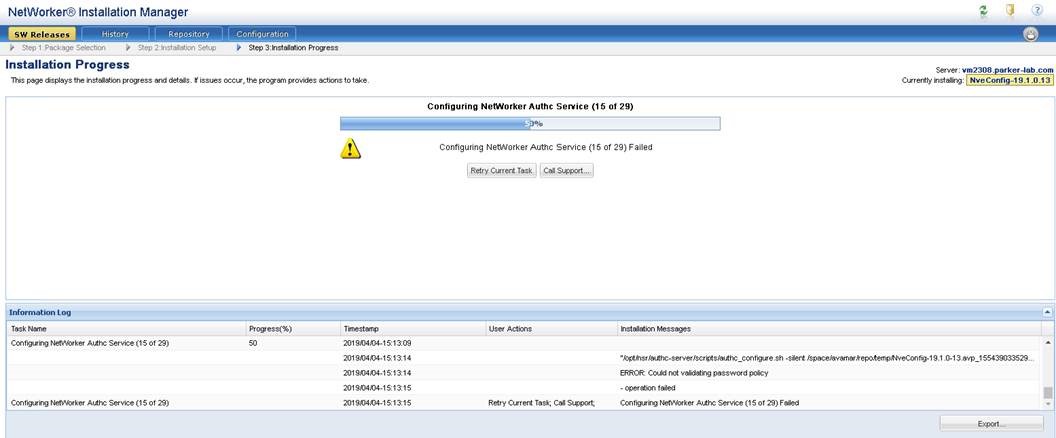The width and height of the screenshot is (1056, 438).
Task: Go to Step 1: Package Selection
Action: pyautogui.click(x=63, y=48)
